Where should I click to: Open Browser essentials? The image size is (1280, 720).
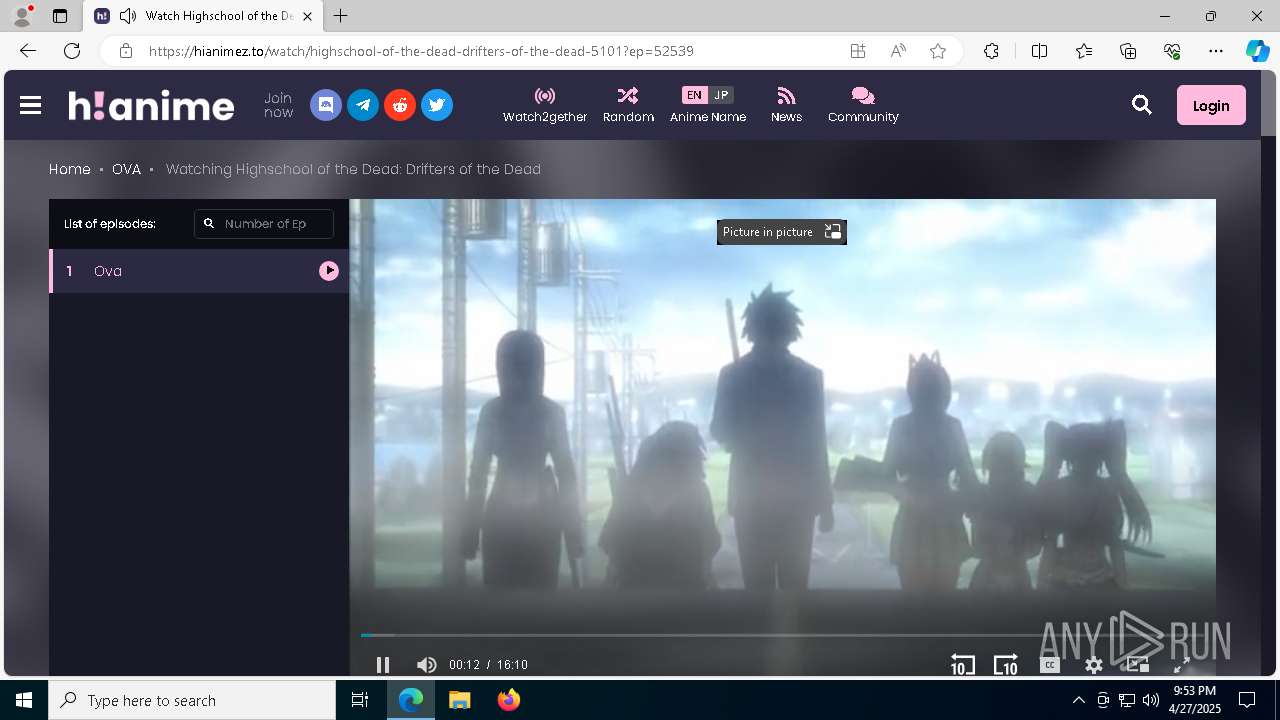pyautogui.click(x=1172, y=51)
